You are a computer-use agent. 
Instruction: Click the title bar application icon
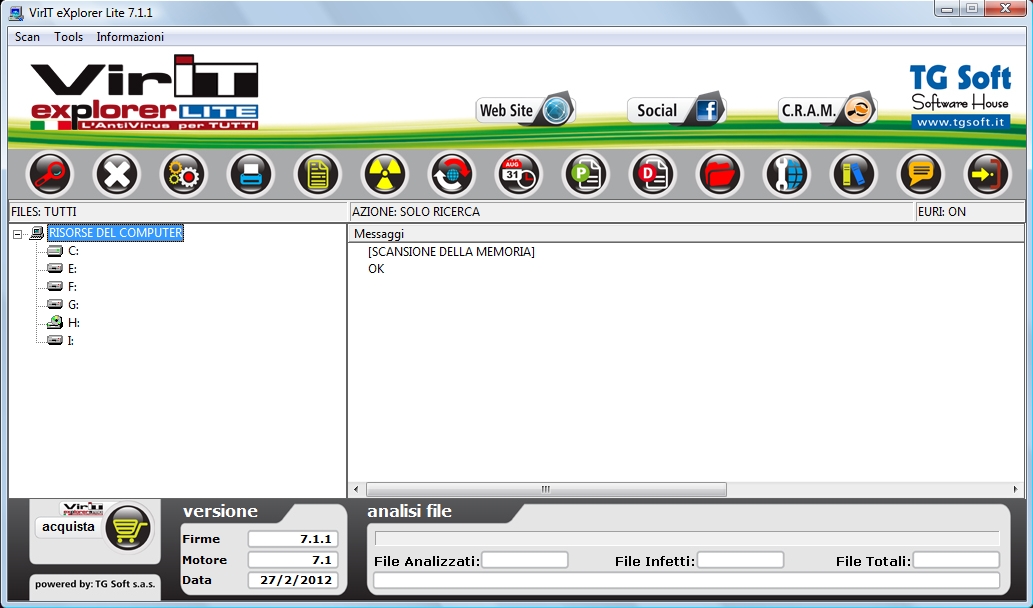[x=16, y=13]
